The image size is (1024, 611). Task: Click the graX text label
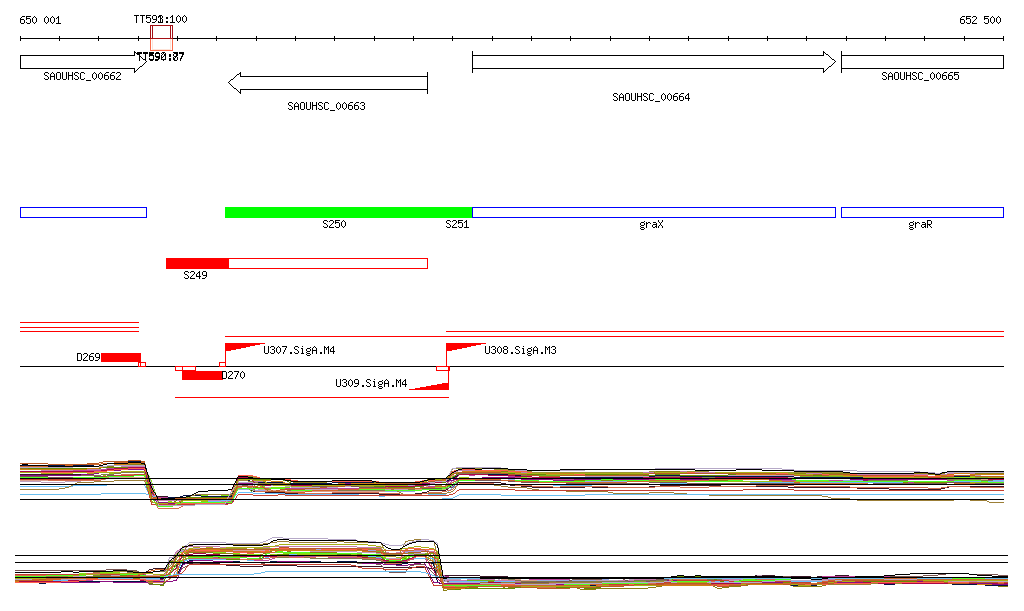click(x=652, y=225)
